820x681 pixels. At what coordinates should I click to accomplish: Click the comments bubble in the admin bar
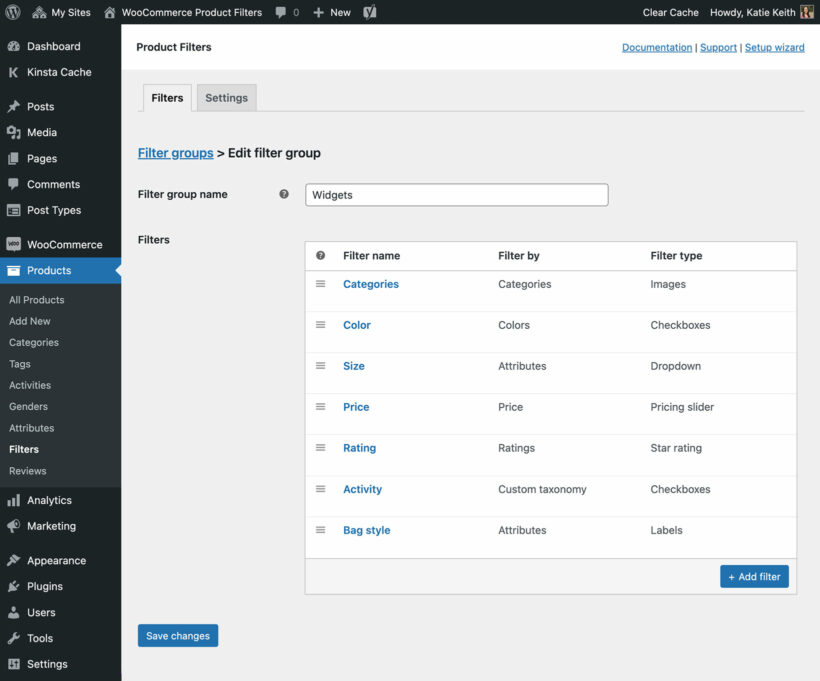[x=282, y=12]
